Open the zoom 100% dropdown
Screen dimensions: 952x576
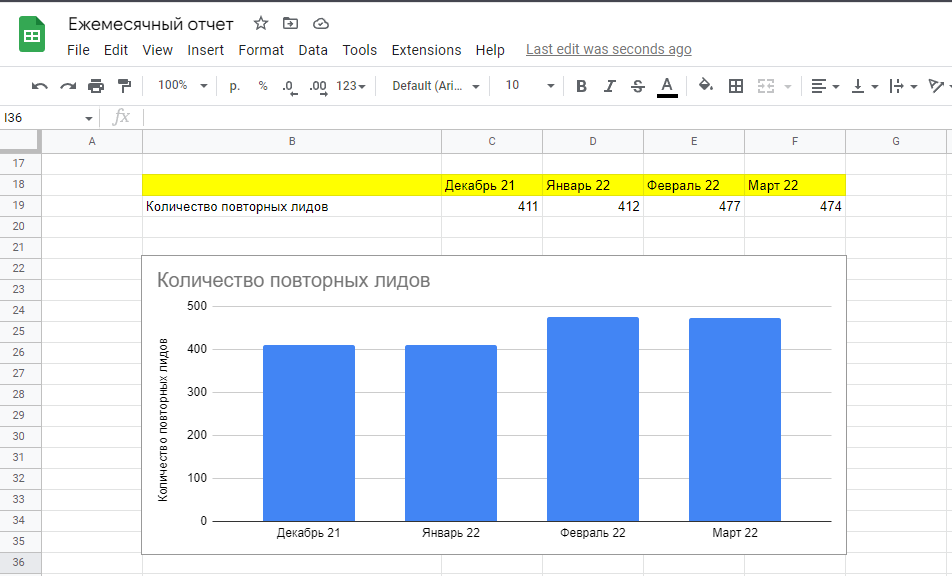click(182, 86)
